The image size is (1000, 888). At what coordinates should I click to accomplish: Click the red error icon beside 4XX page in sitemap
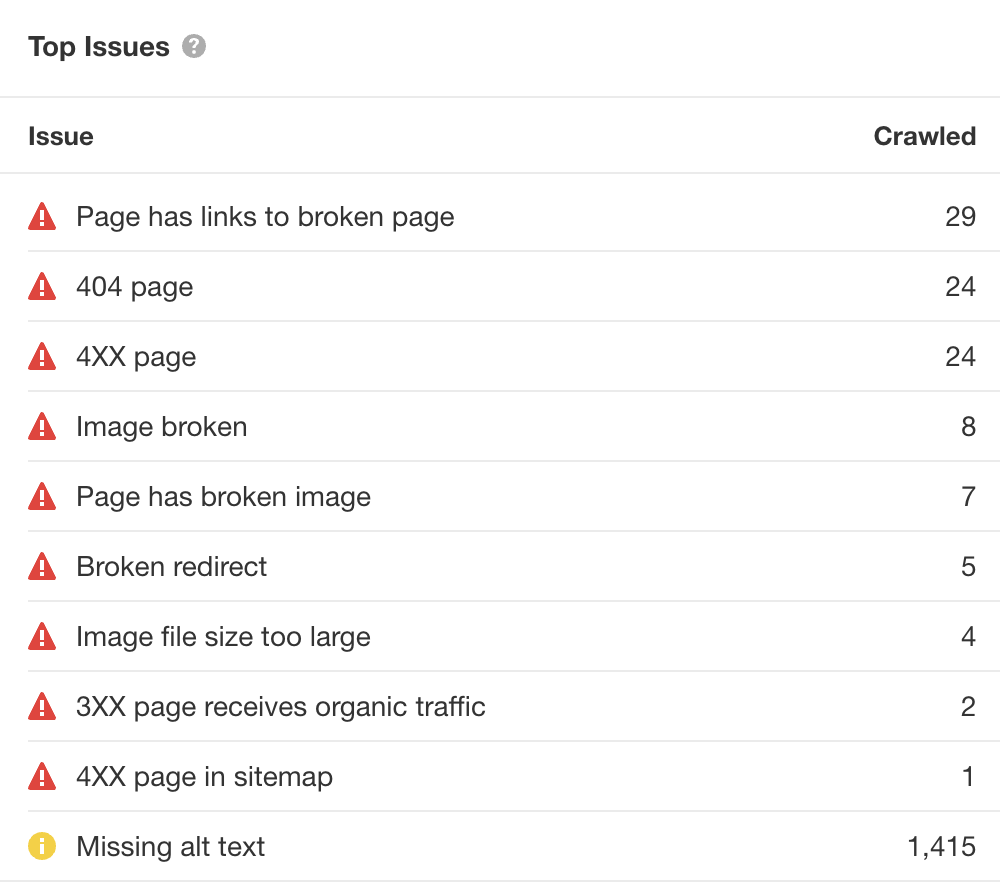tap(42, 777)
